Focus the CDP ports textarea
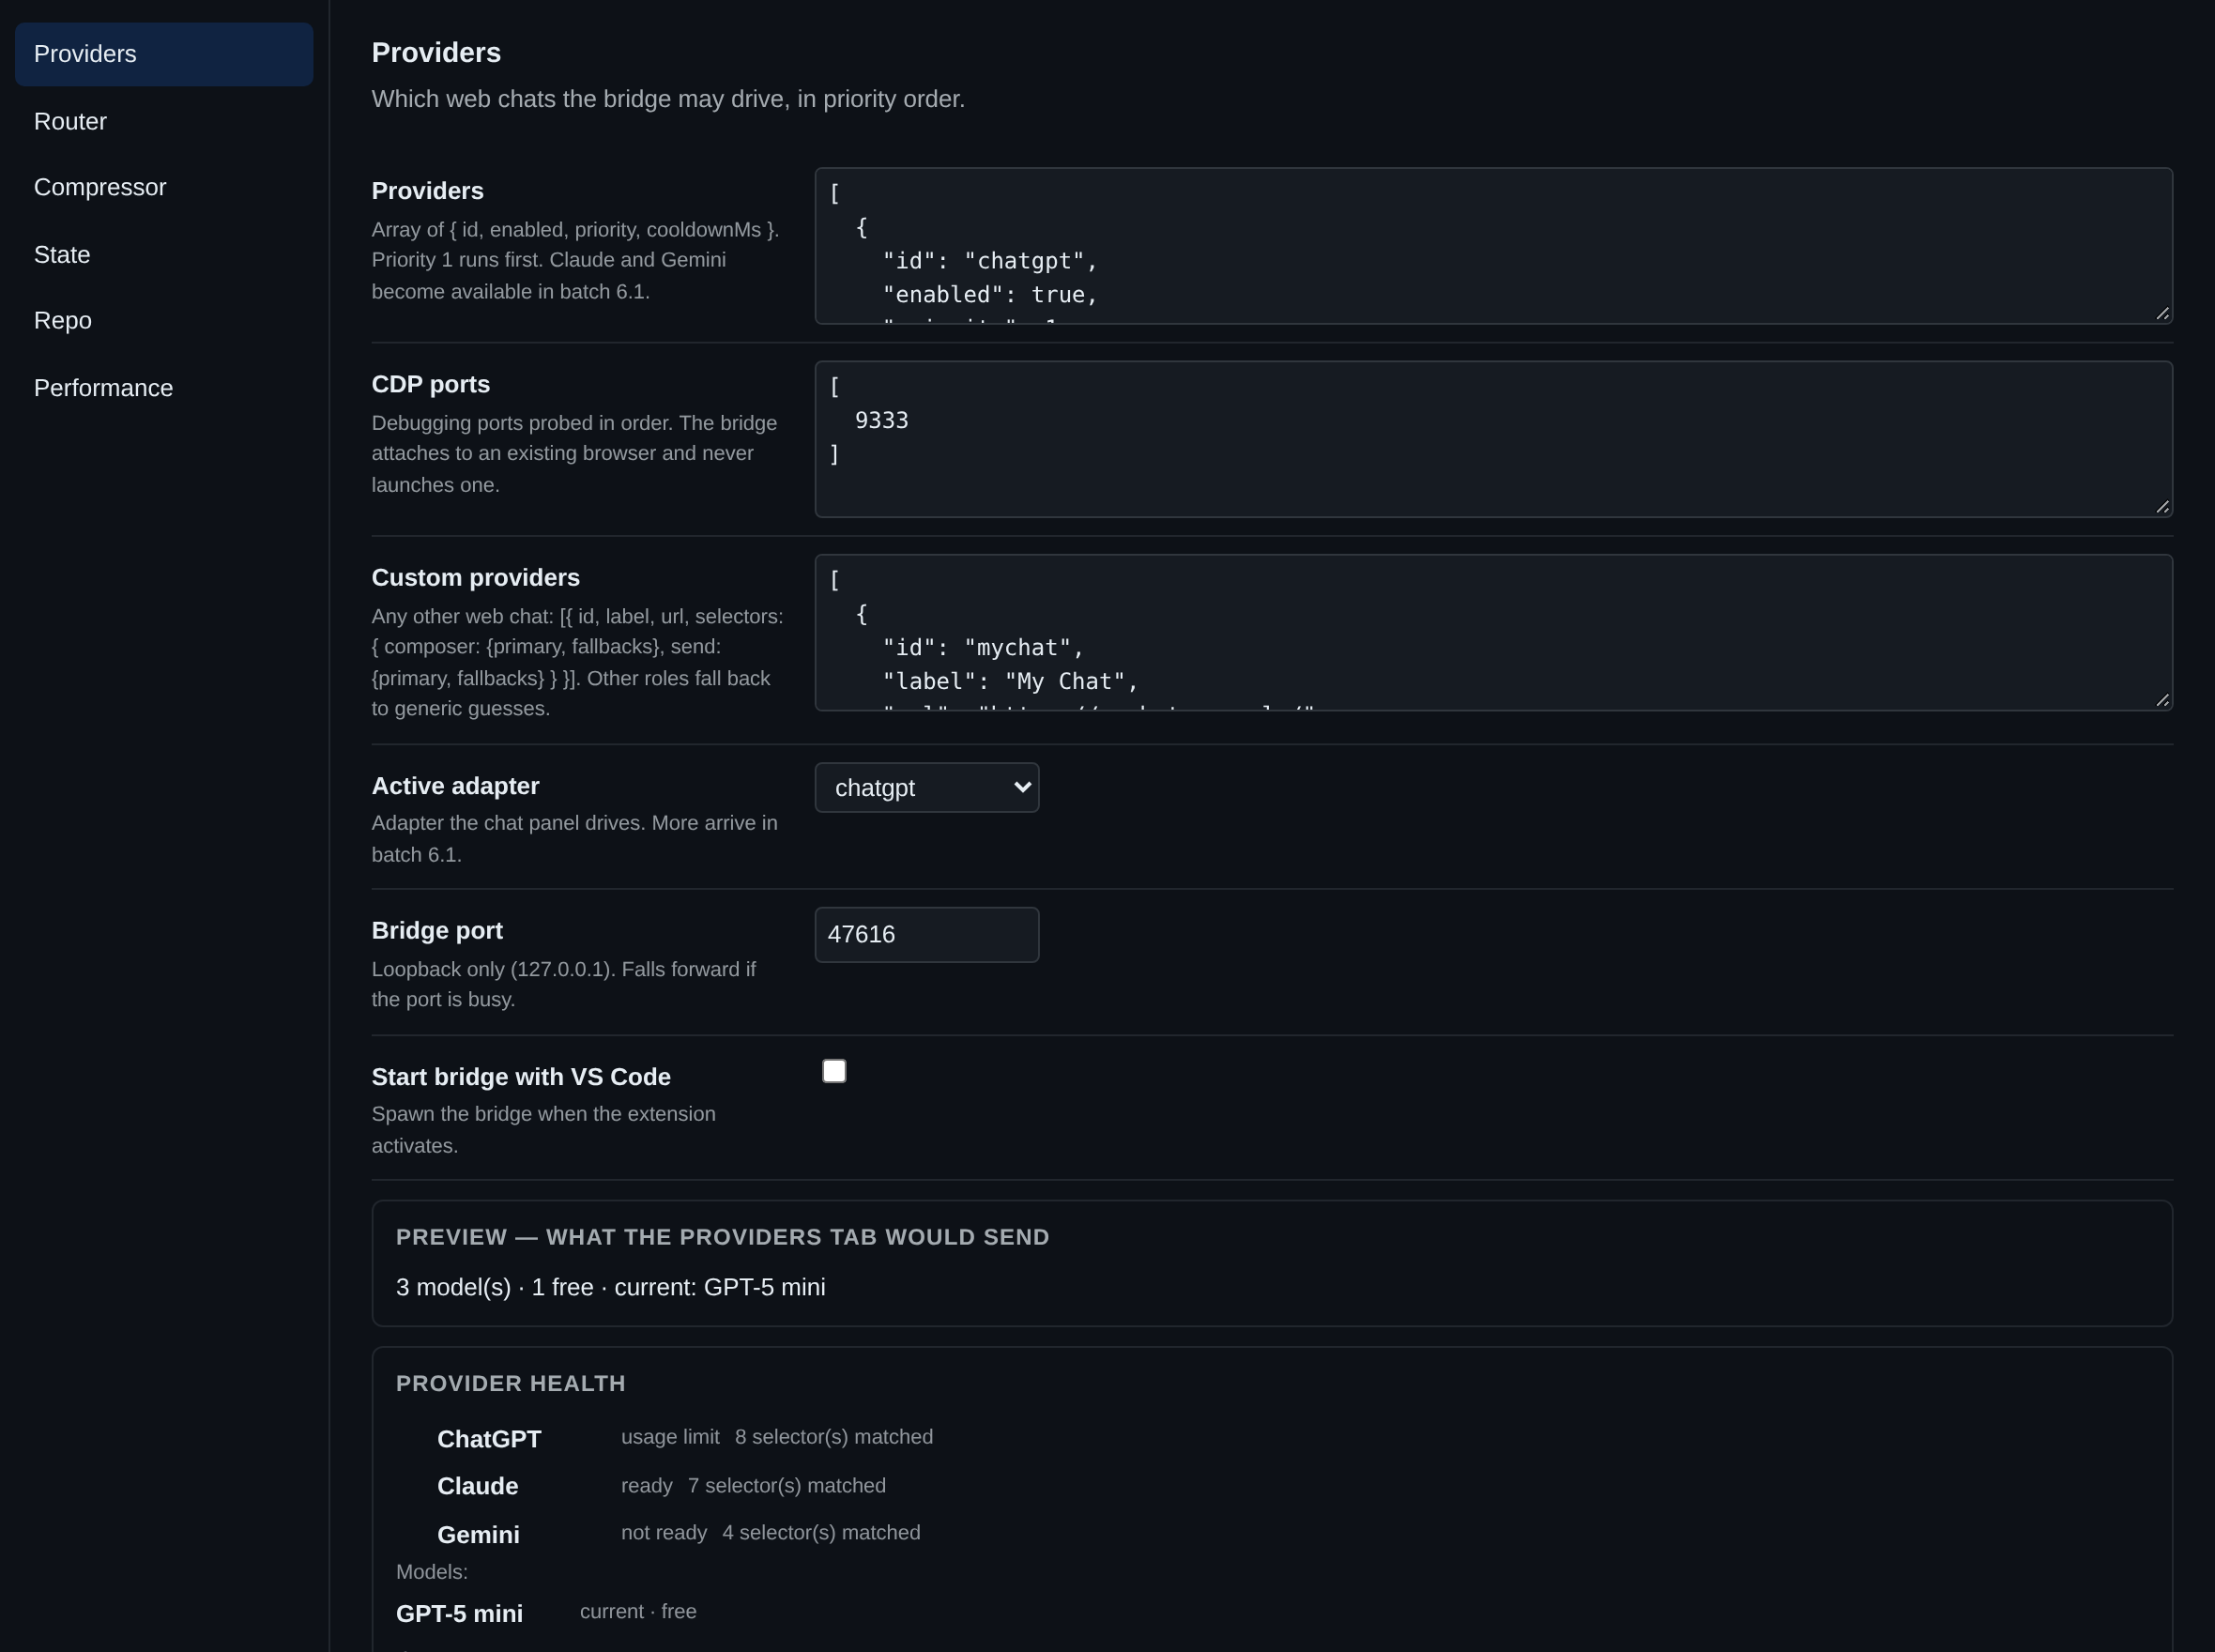This screenshot has height=1652, width=2215. pos(1494,439)
